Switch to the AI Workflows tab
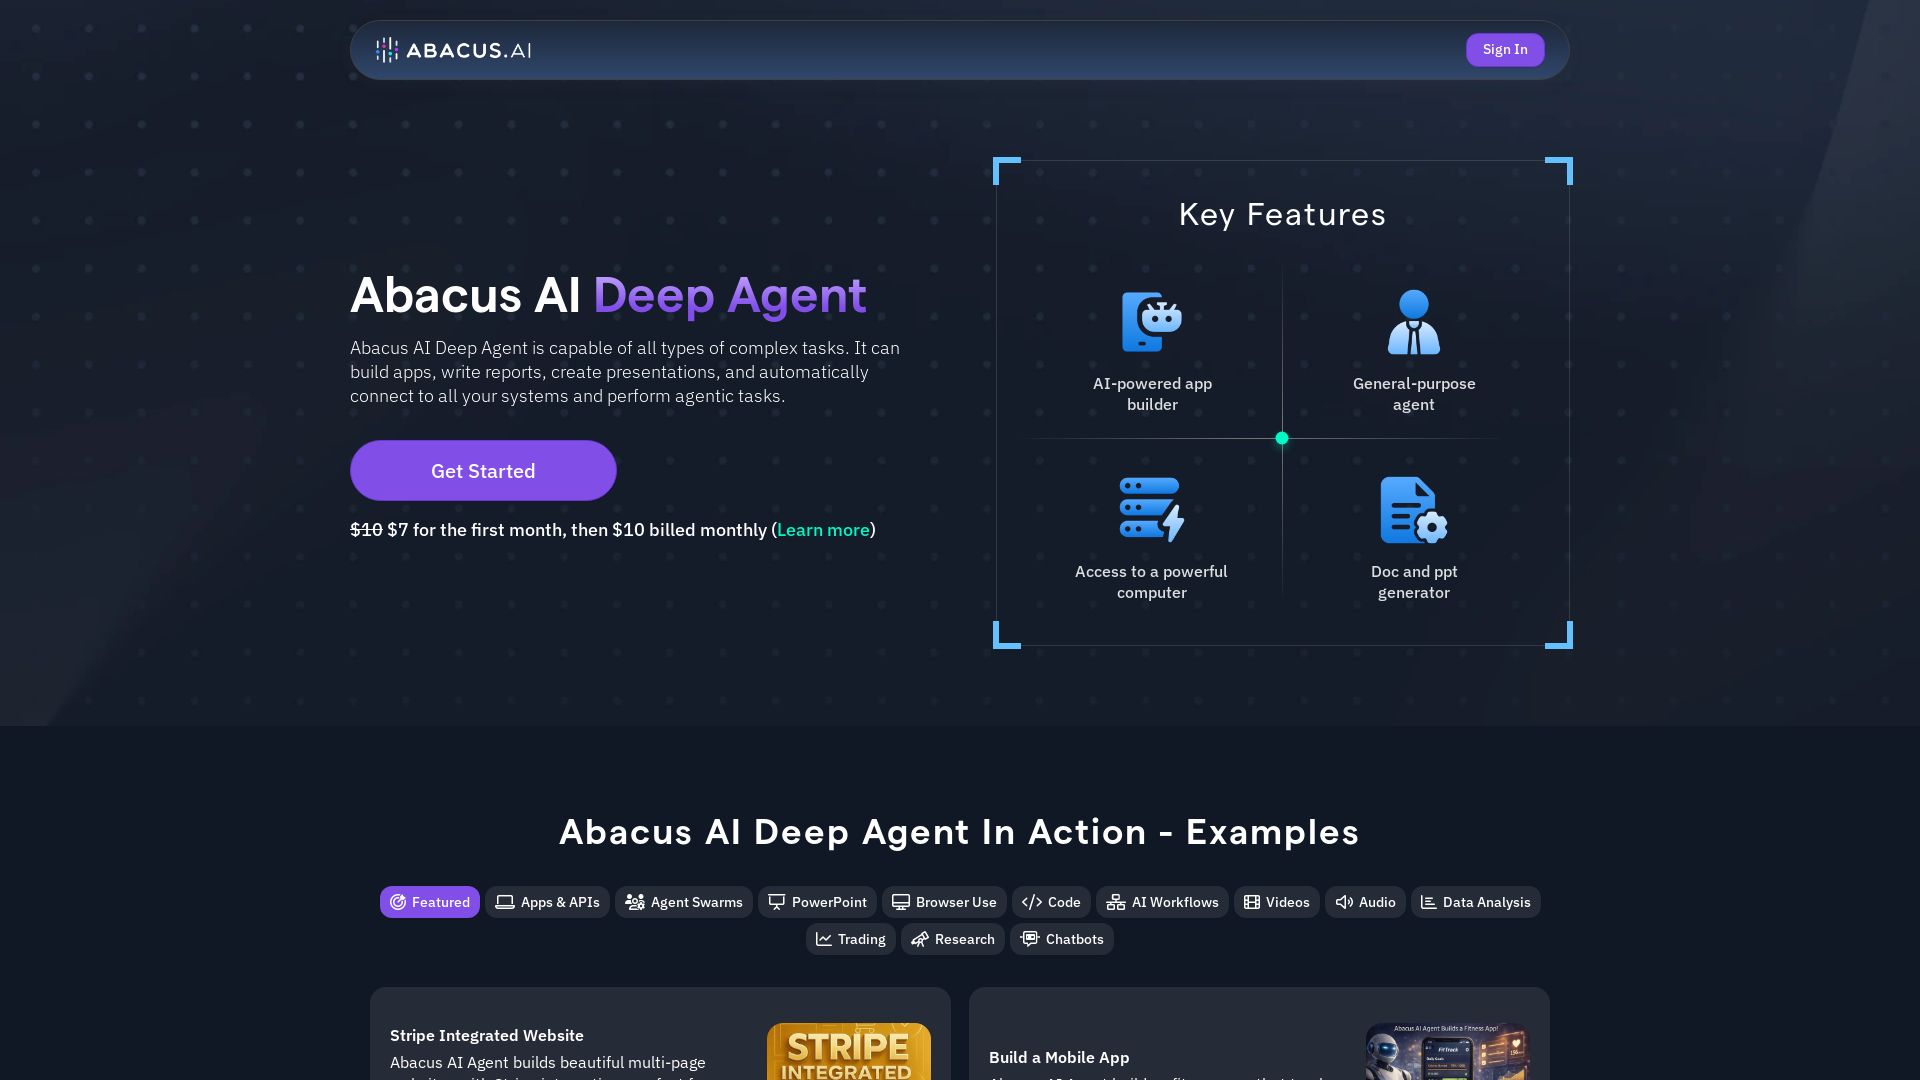 pyautogui.click(x=1162, y=902)
